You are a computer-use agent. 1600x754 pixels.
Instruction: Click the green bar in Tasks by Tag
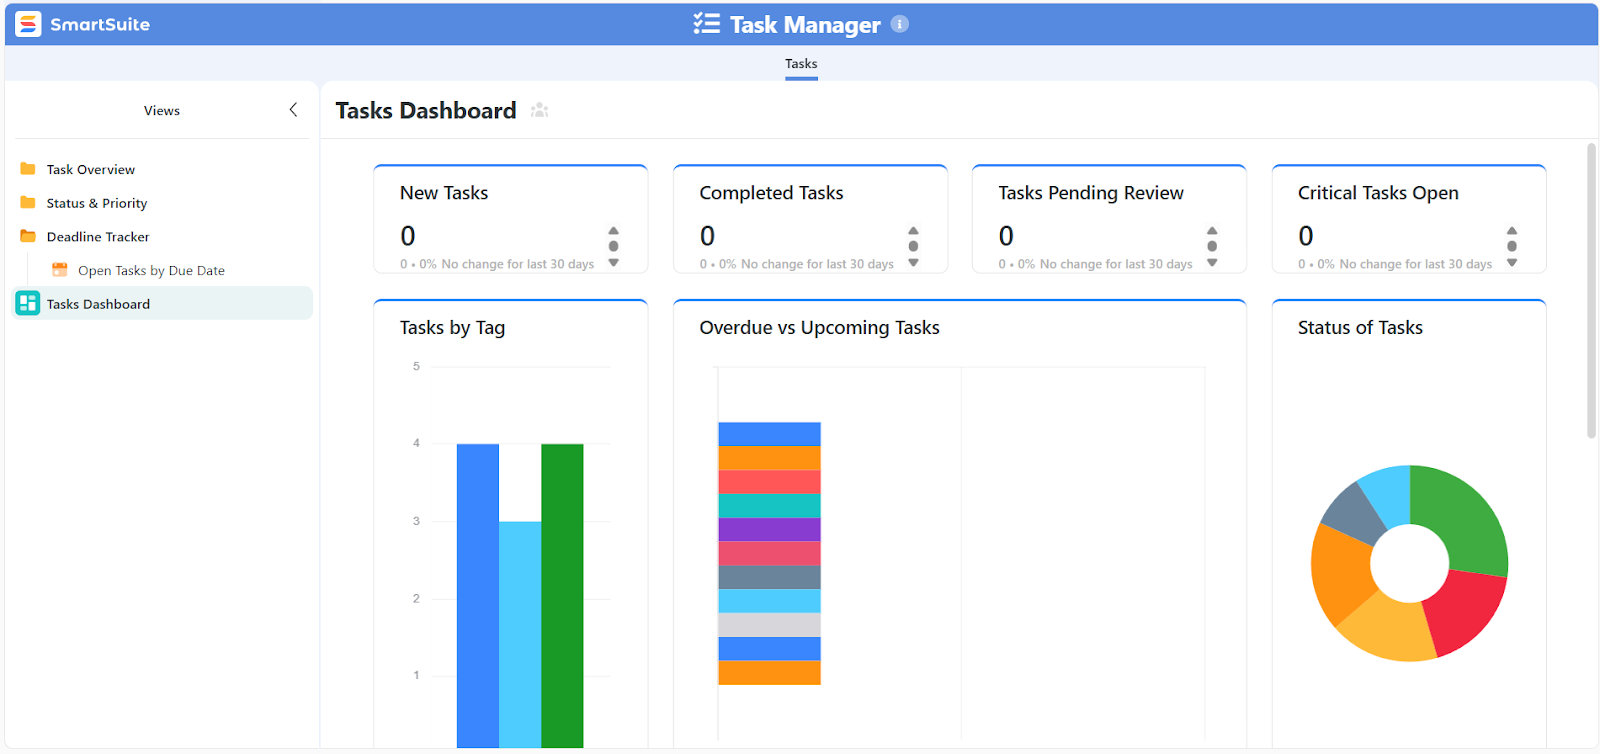pos(562,596)
